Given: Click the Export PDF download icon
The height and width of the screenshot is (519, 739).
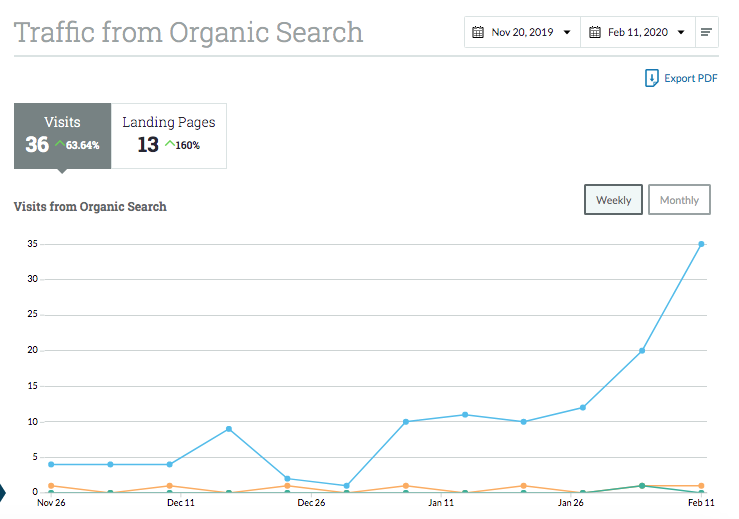Looking at the screenshot, I should click(x=651, y=78).
